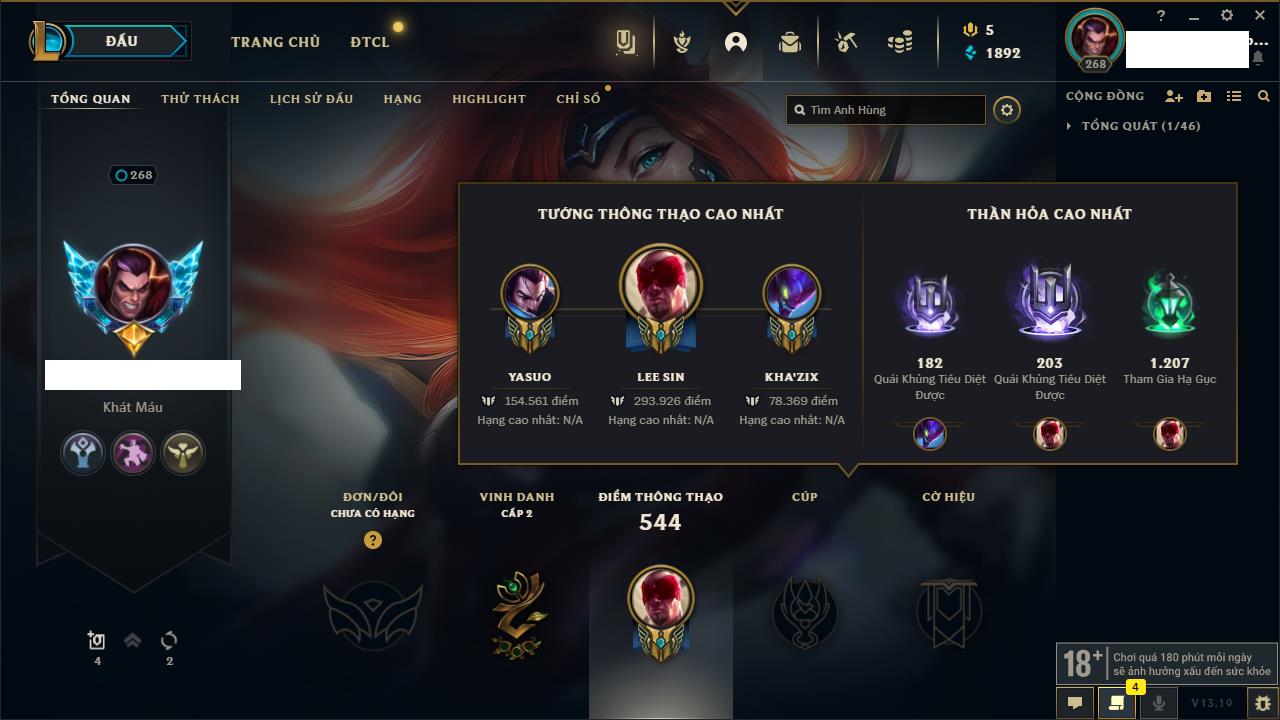Toggle the microphone mute button

[x=1159, y=703]
